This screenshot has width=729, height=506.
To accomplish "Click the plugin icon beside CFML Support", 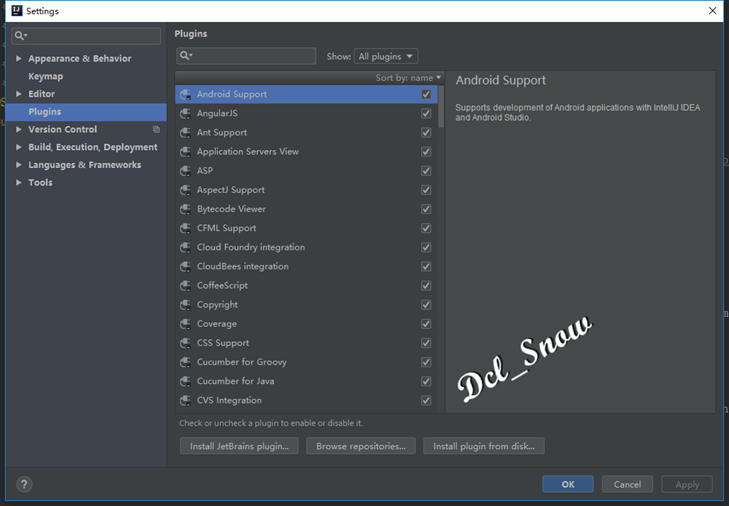I will click(x=185, y=228).
